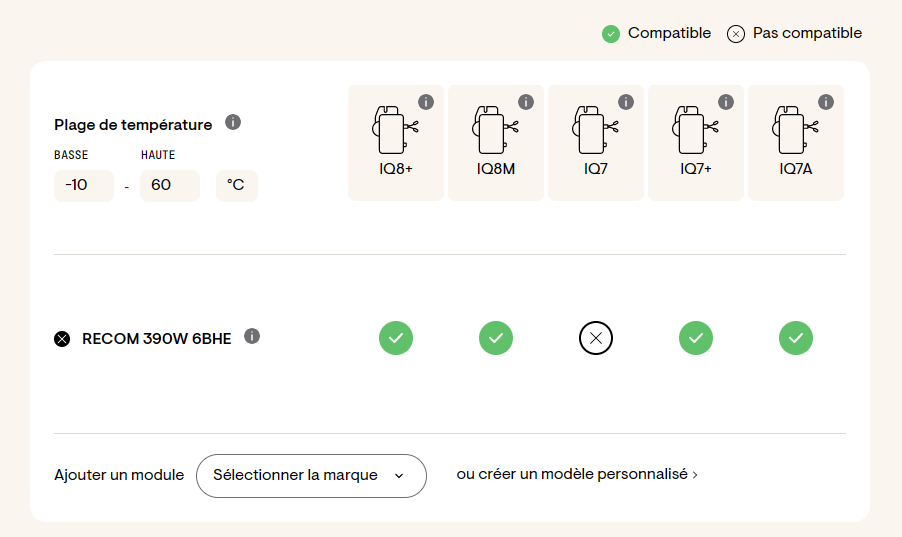This screenshot has width=902, height=537.
Task: Expand the °C temperature unit selector
Action: (x=236, y=185)
